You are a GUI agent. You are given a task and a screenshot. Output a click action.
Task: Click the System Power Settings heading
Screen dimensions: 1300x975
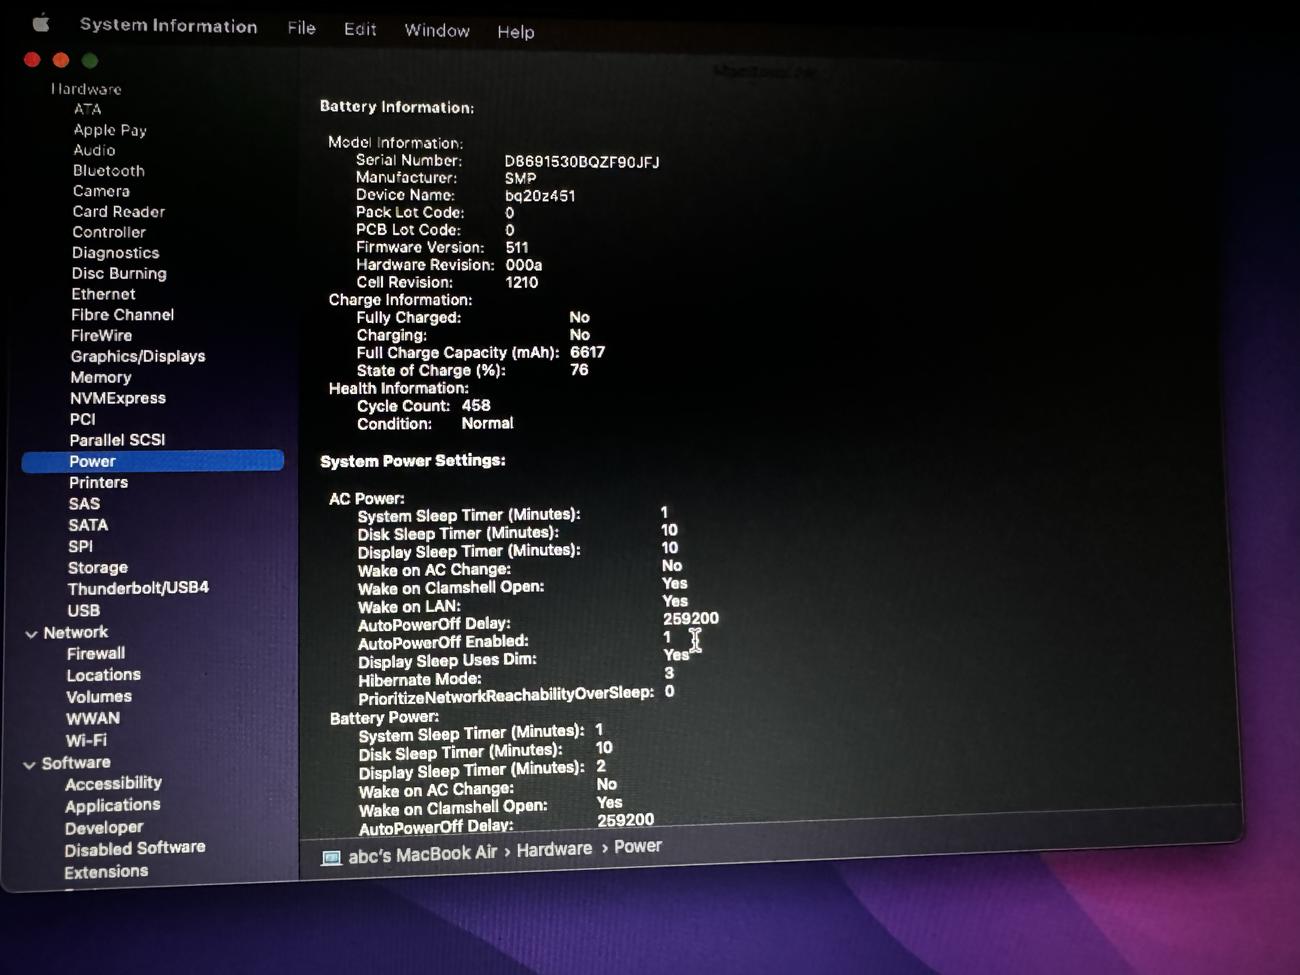point(413,461)
